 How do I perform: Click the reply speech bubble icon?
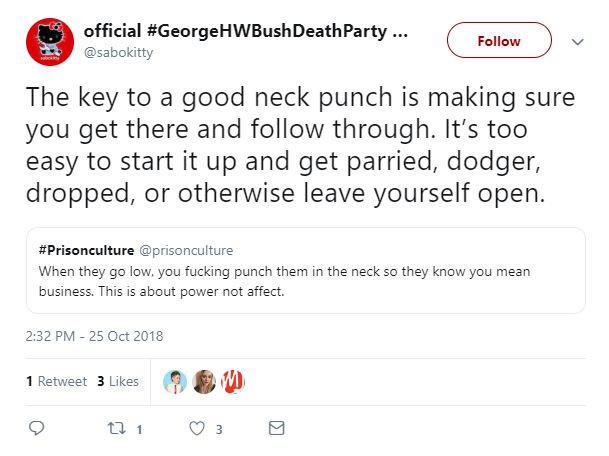click(36, 428)
